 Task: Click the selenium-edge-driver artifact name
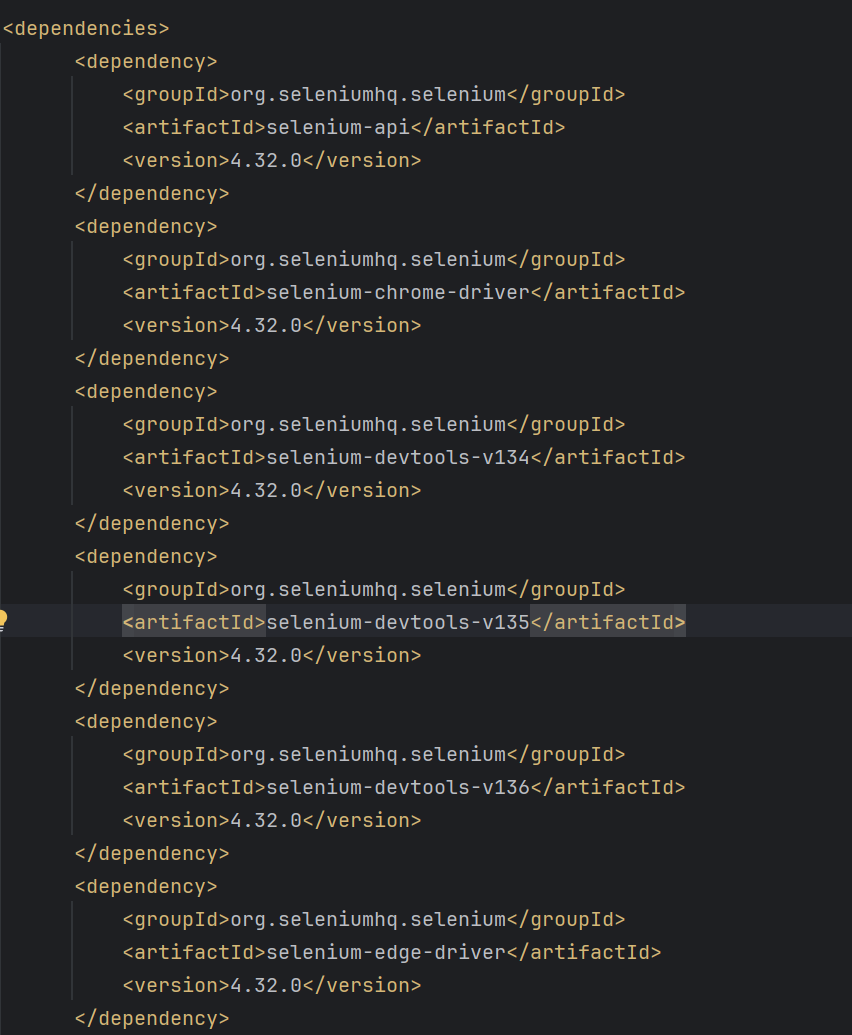pos(385,952)
